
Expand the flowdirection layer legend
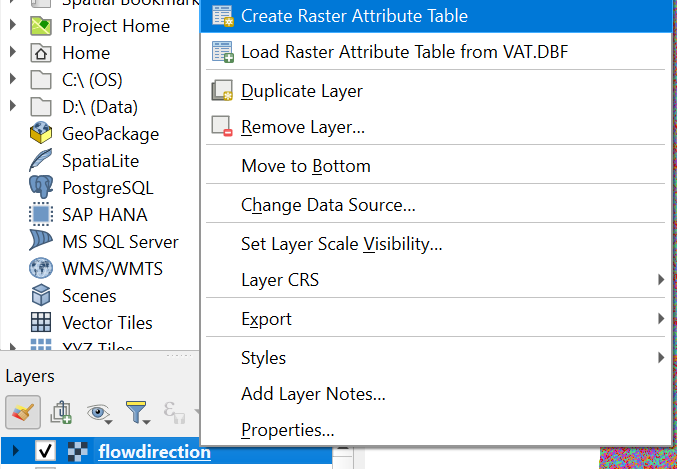click(16, 451)
